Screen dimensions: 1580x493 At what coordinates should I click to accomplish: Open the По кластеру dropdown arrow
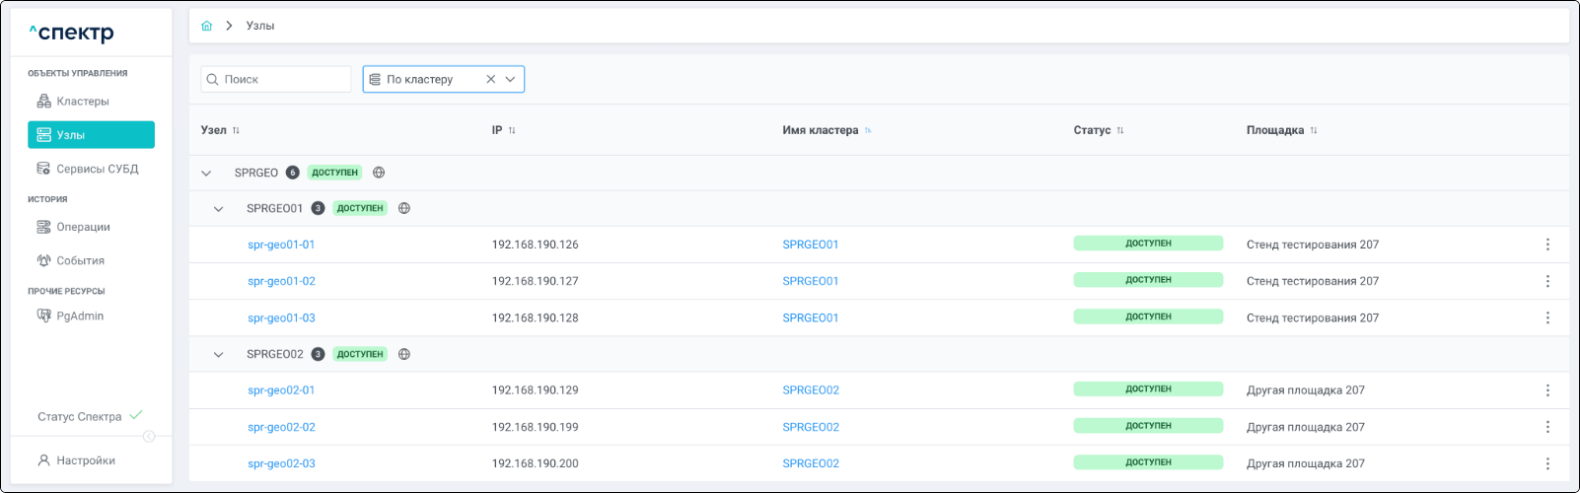pyautogui.click(x=510, y=79)
